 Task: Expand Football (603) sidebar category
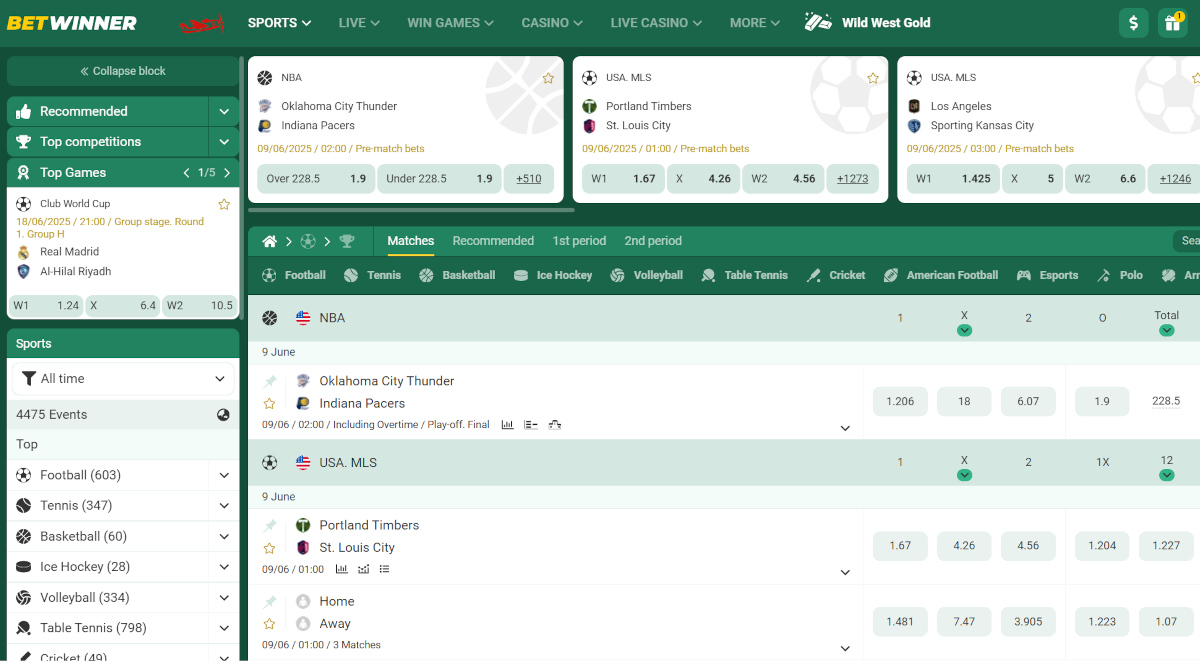(223, 476)
